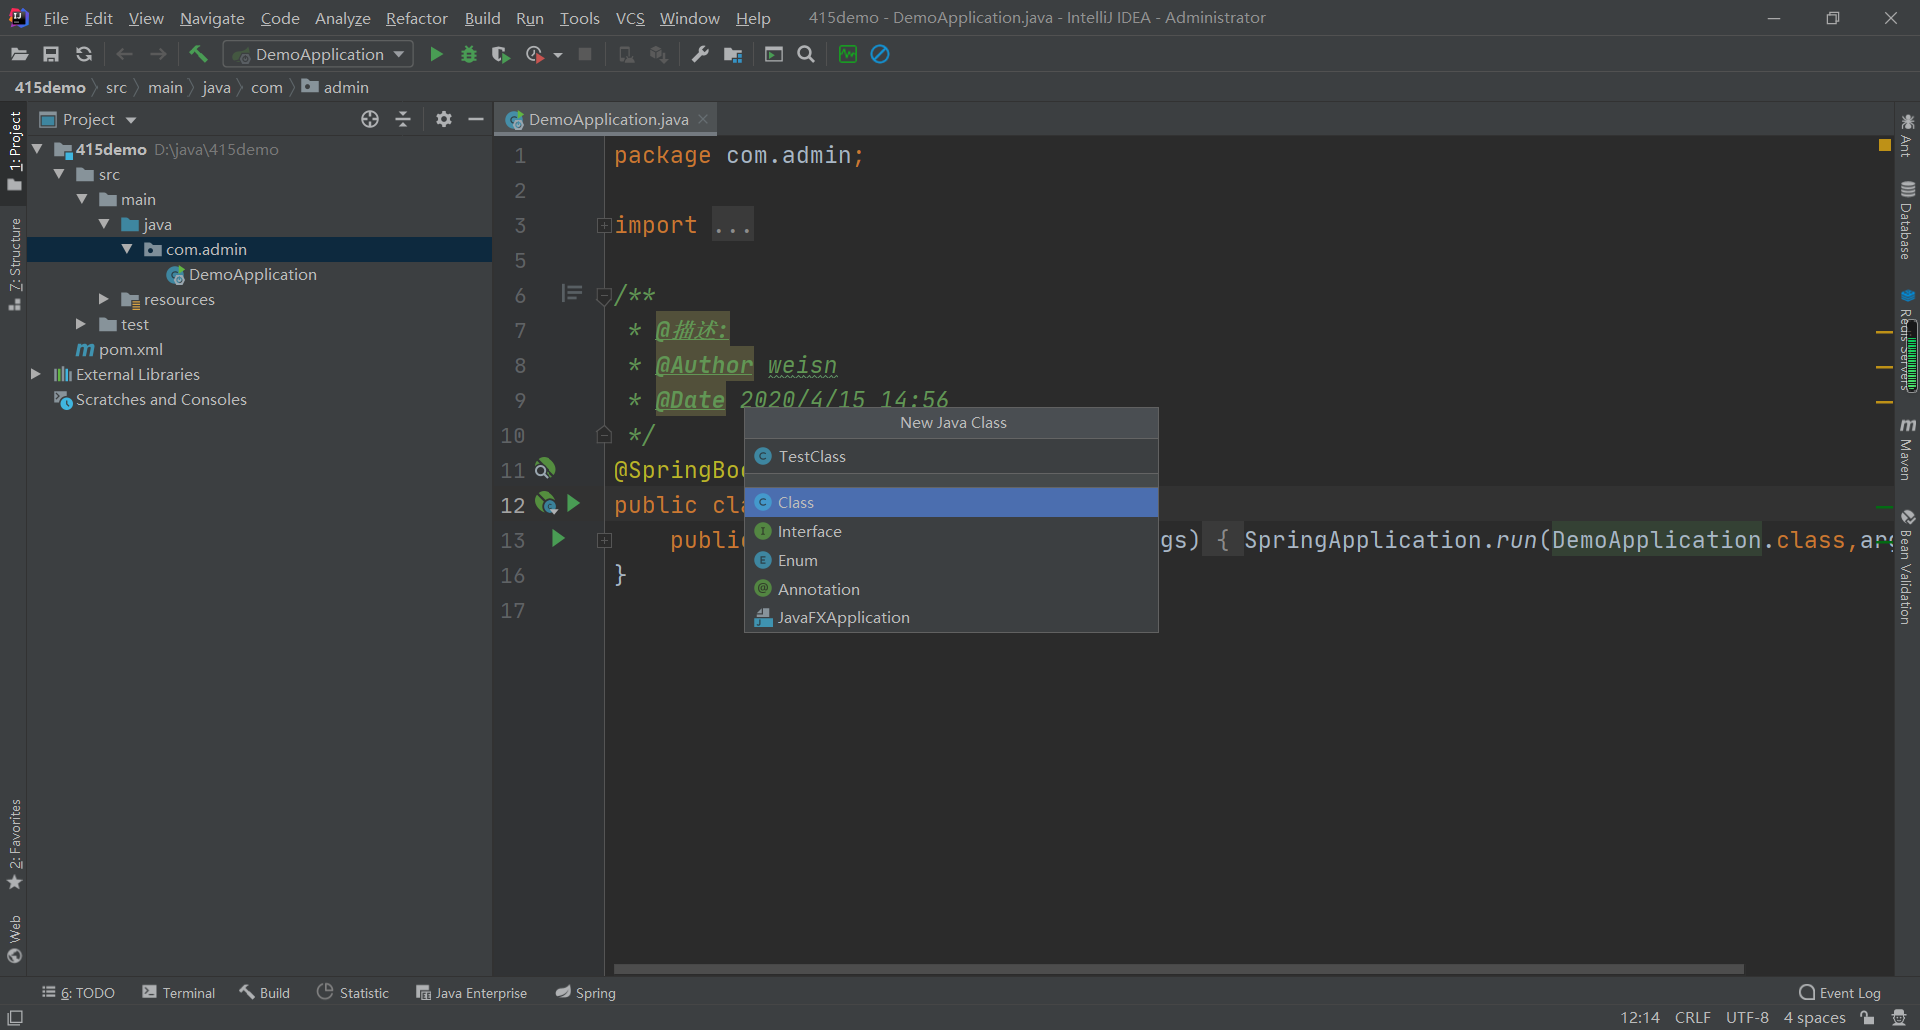Expand the folded main method on line 13
This screenshot has width=1920, height=1030.
(x=604, y=540)
